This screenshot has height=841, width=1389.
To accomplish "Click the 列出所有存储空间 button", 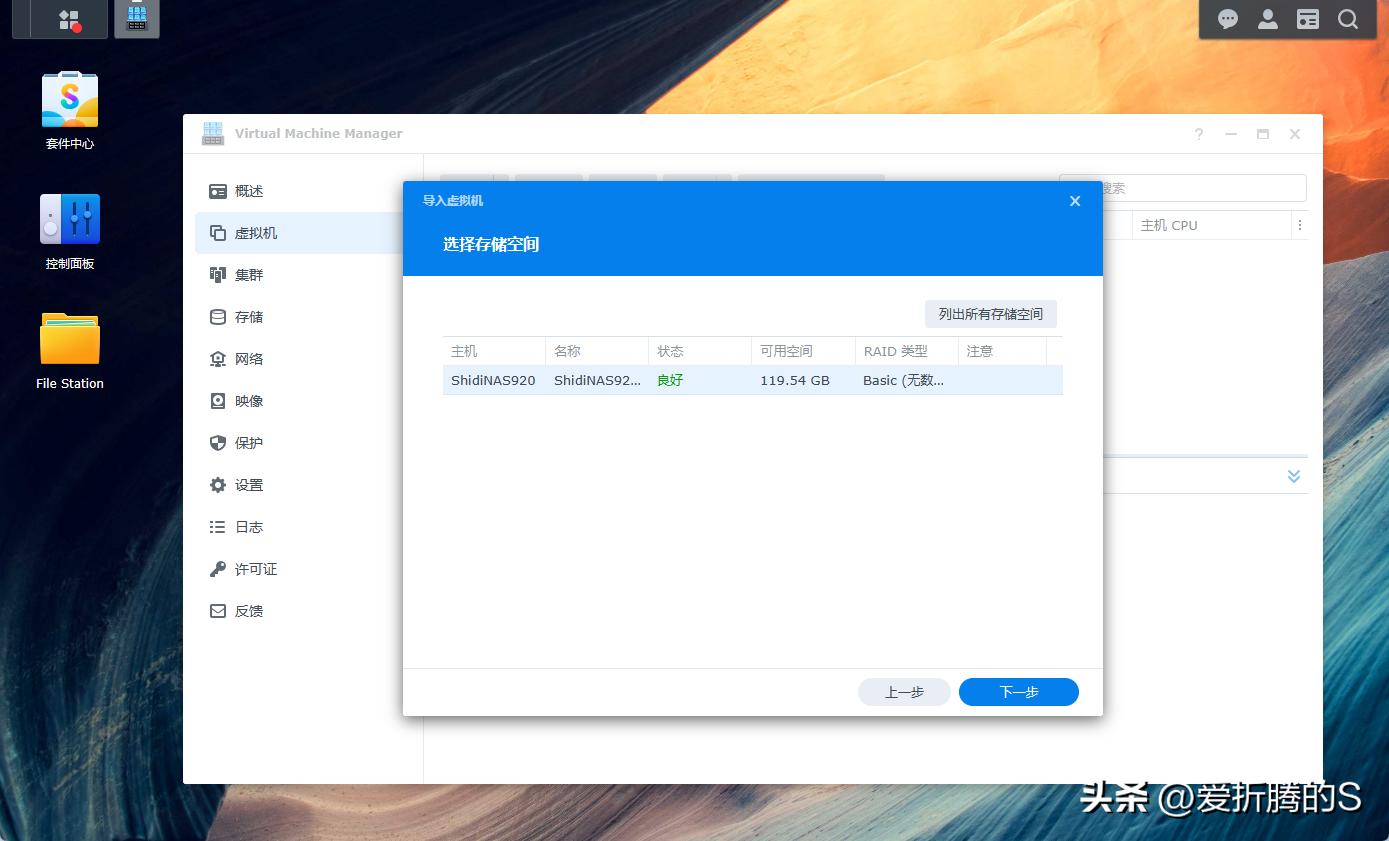I will tap(990, 313).
